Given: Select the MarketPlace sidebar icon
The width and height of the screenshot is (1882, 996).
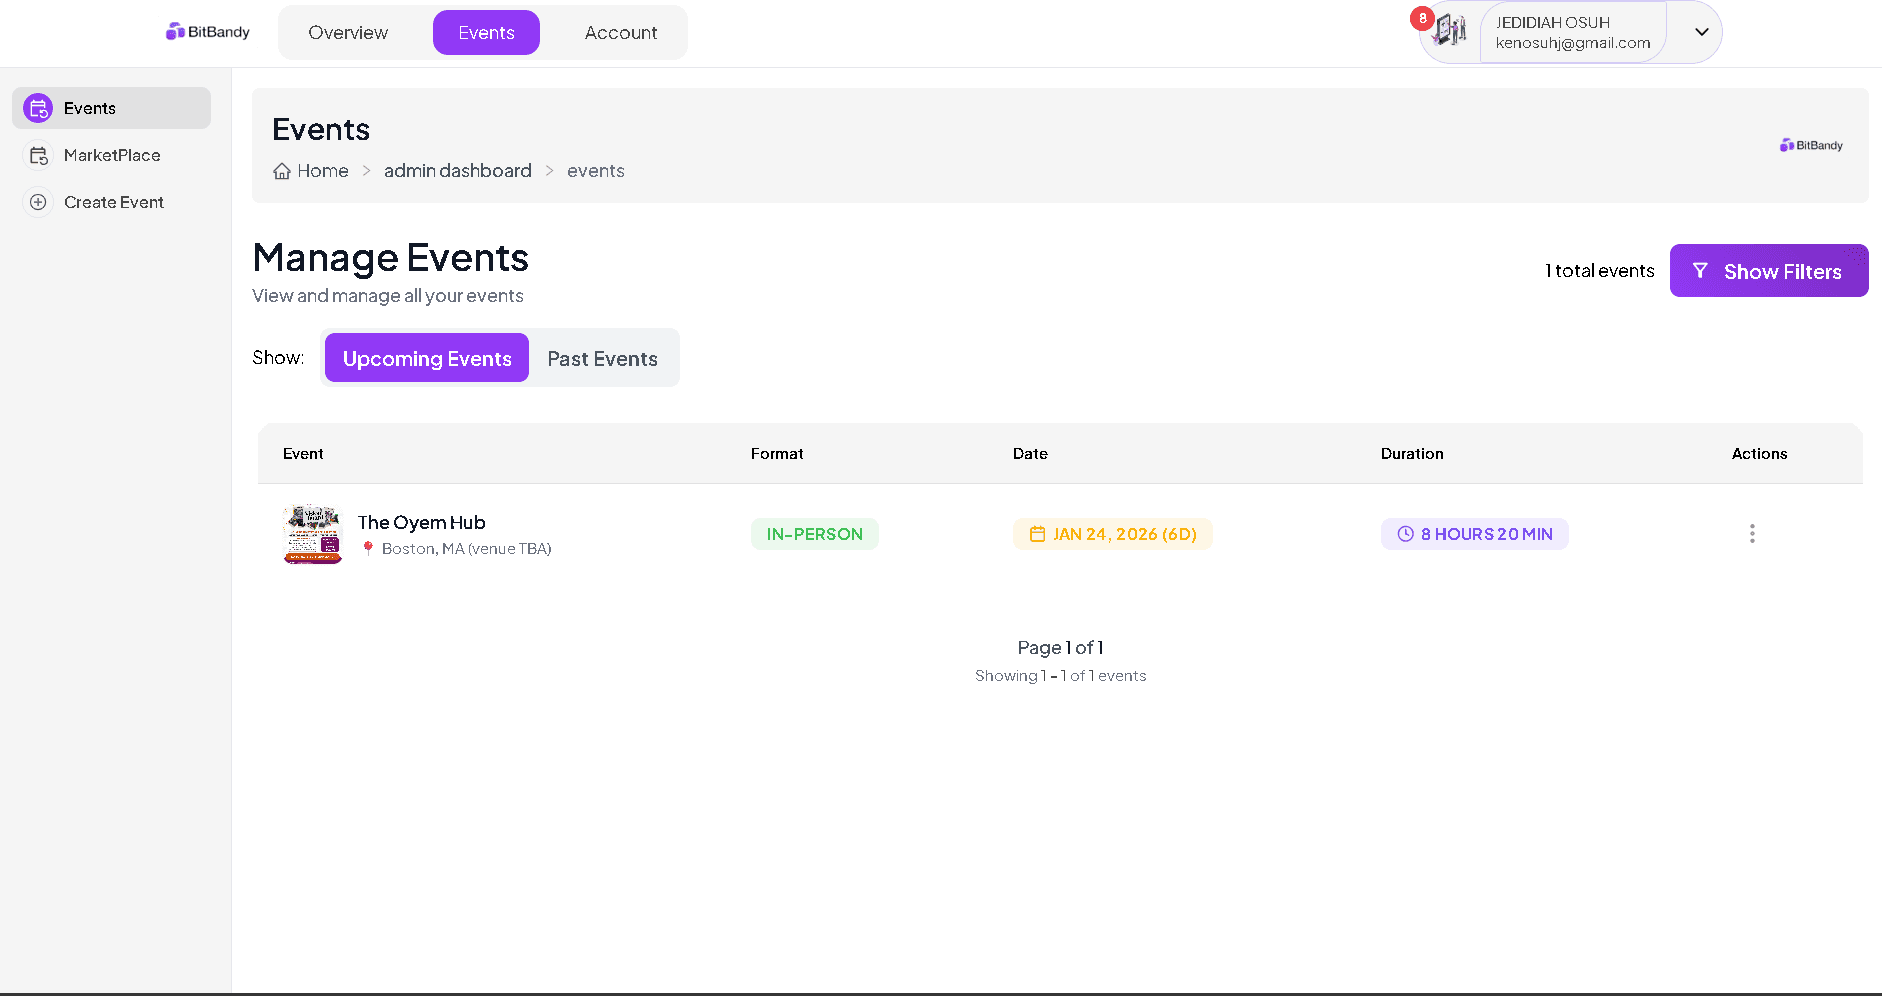Looking at the screenshot, I should pos(37,155).
